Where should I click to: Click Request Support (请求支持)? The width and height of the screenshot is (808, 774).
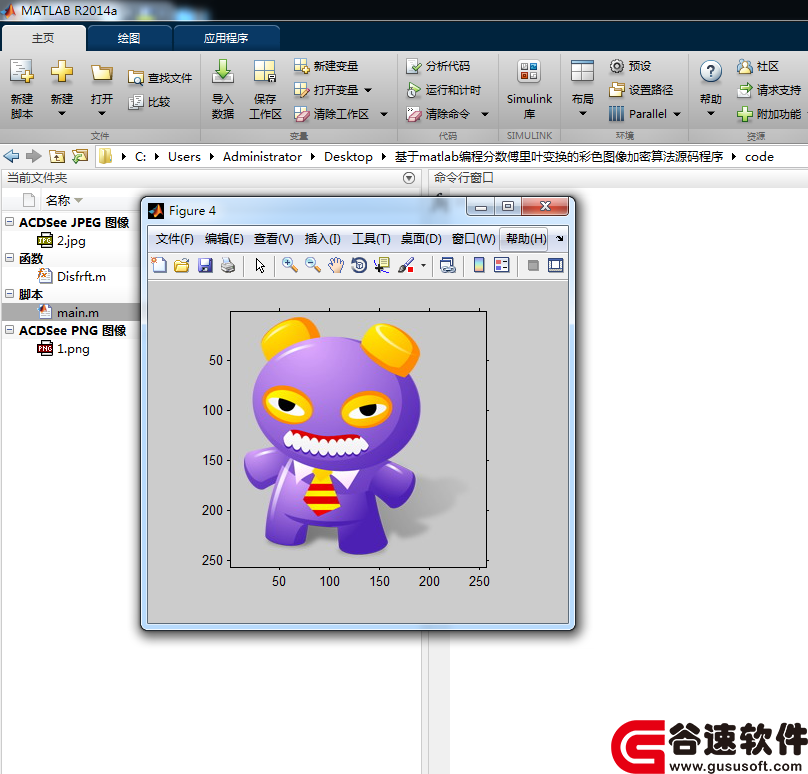click(x=769, y=90)
